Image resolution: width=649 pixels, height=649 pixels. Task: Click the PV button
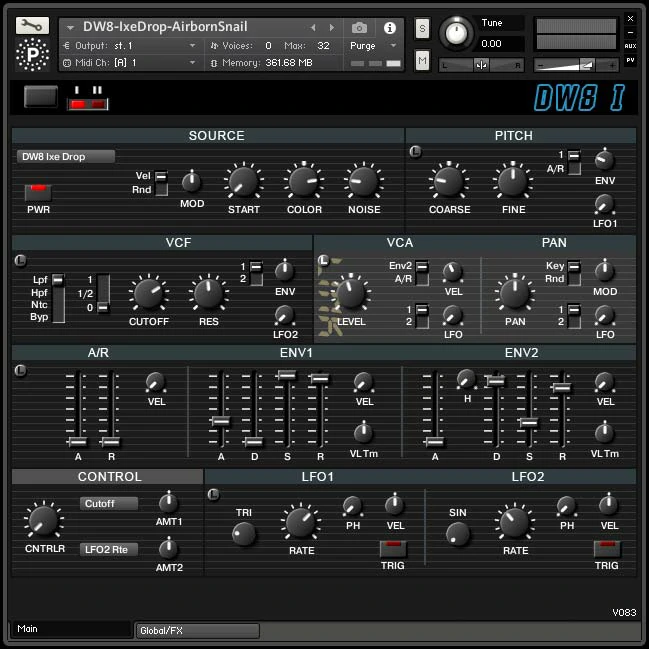coord(630,60)
